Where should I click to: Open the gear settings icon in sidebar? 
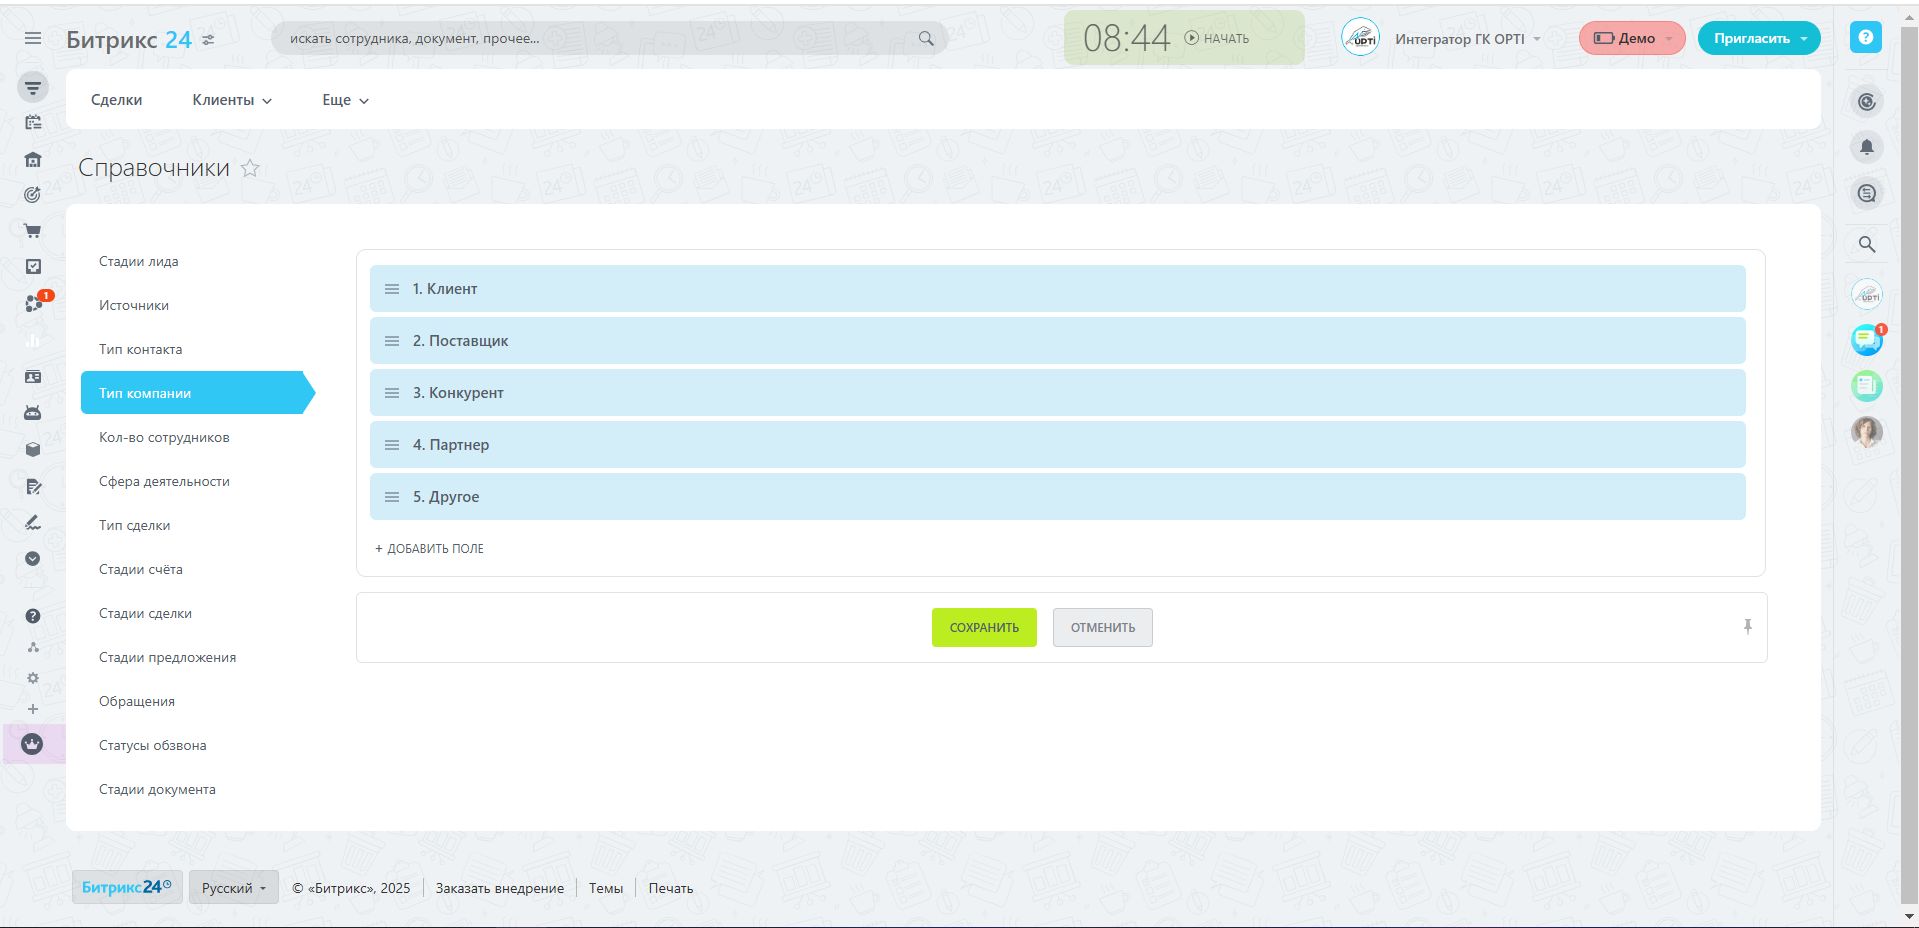pyautogui.click(x=33, y=678)
